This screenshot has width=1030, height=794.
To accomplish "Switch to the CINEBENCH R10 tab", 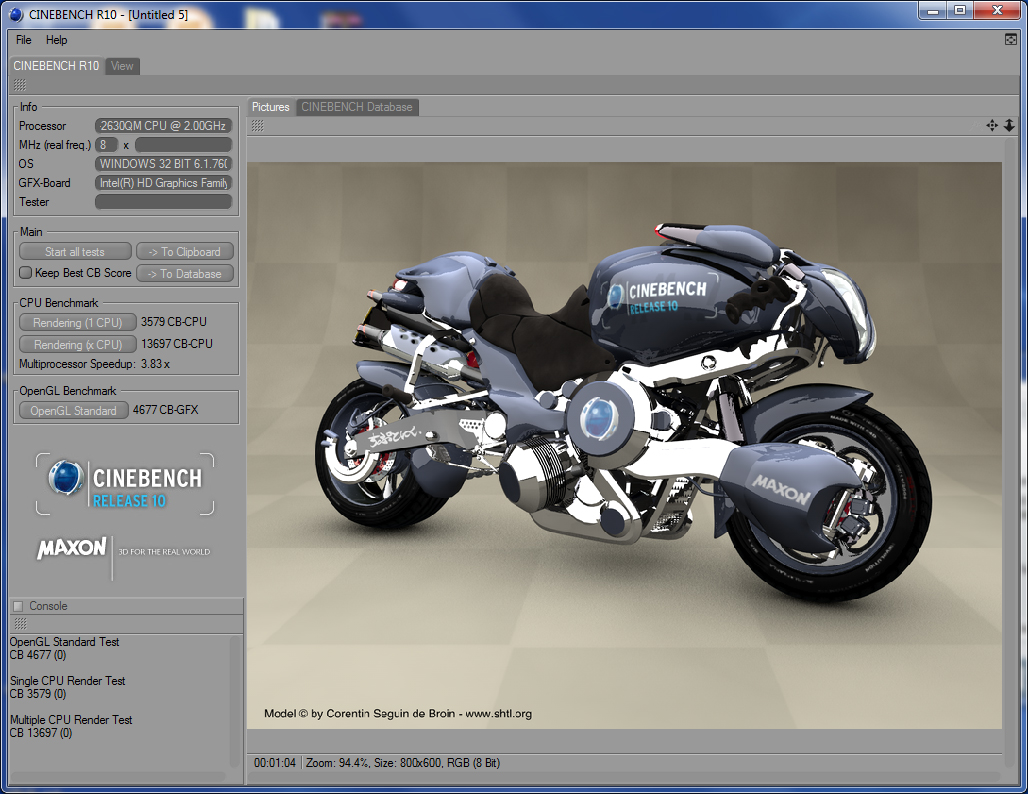I will point(56,66).
